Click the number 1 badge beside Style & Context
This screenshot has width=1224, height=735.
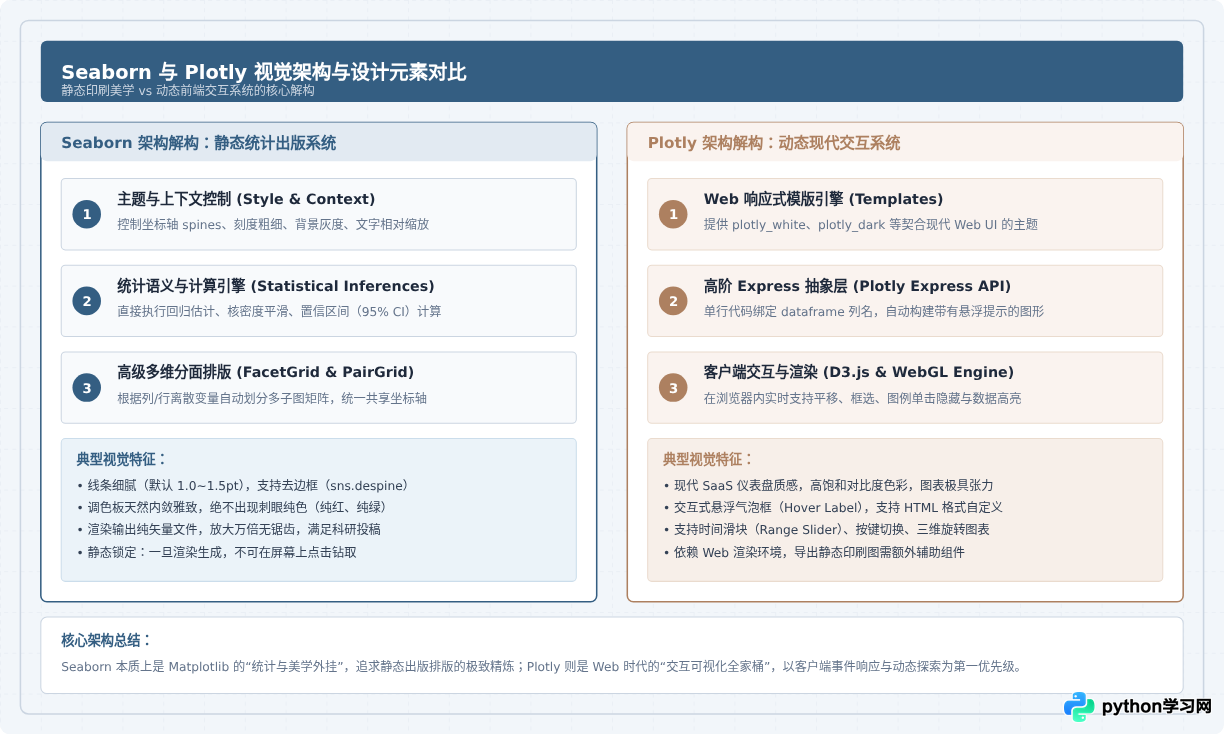tap(87, 214)
